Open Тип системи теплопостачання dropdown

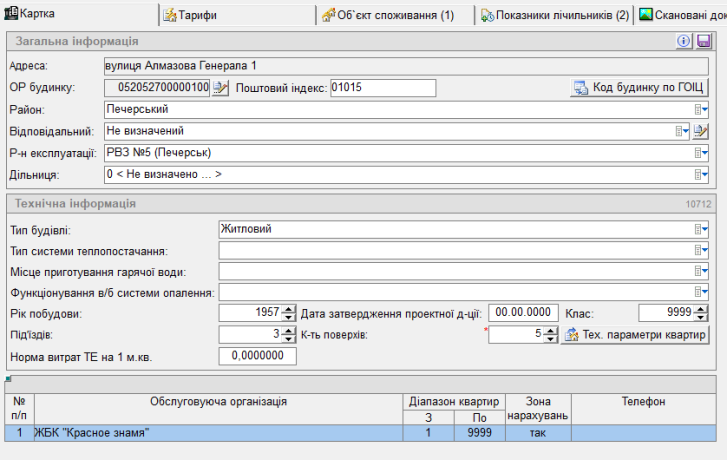coord(702,250)
